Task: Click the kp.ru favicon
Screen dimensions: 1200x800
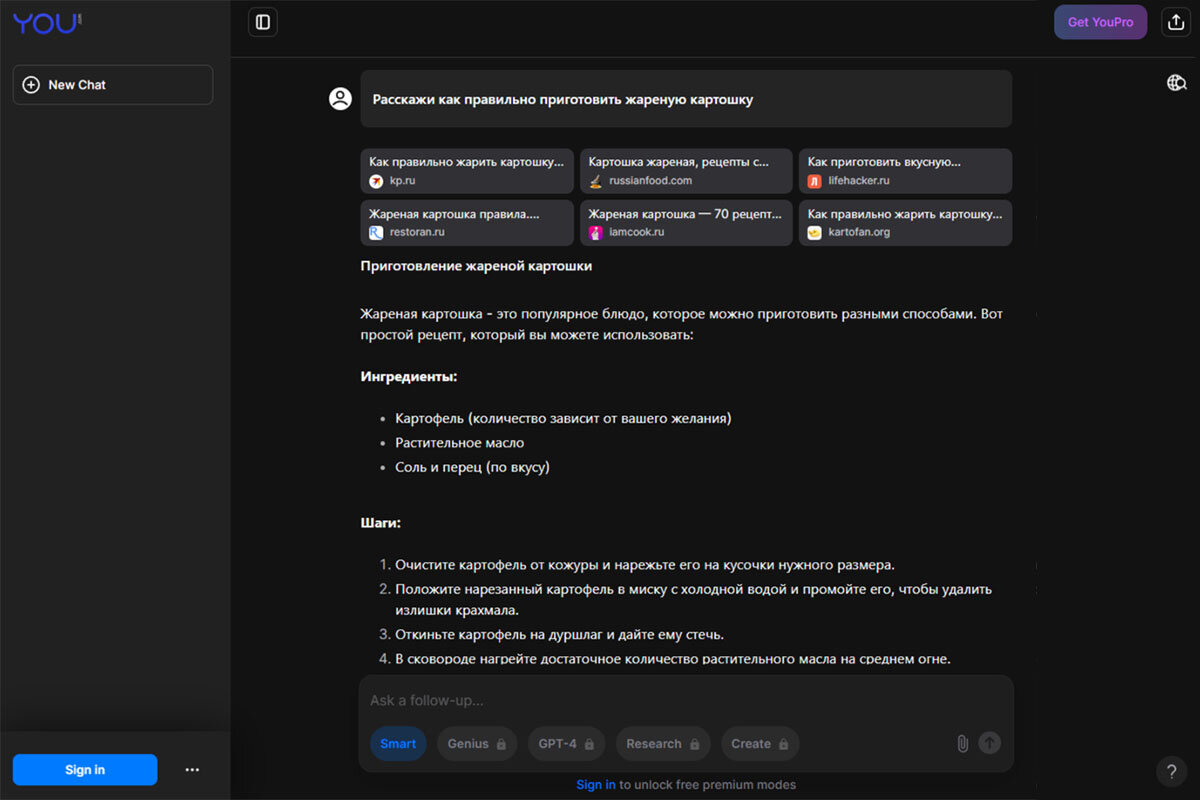Action: (x=376, y=181)
